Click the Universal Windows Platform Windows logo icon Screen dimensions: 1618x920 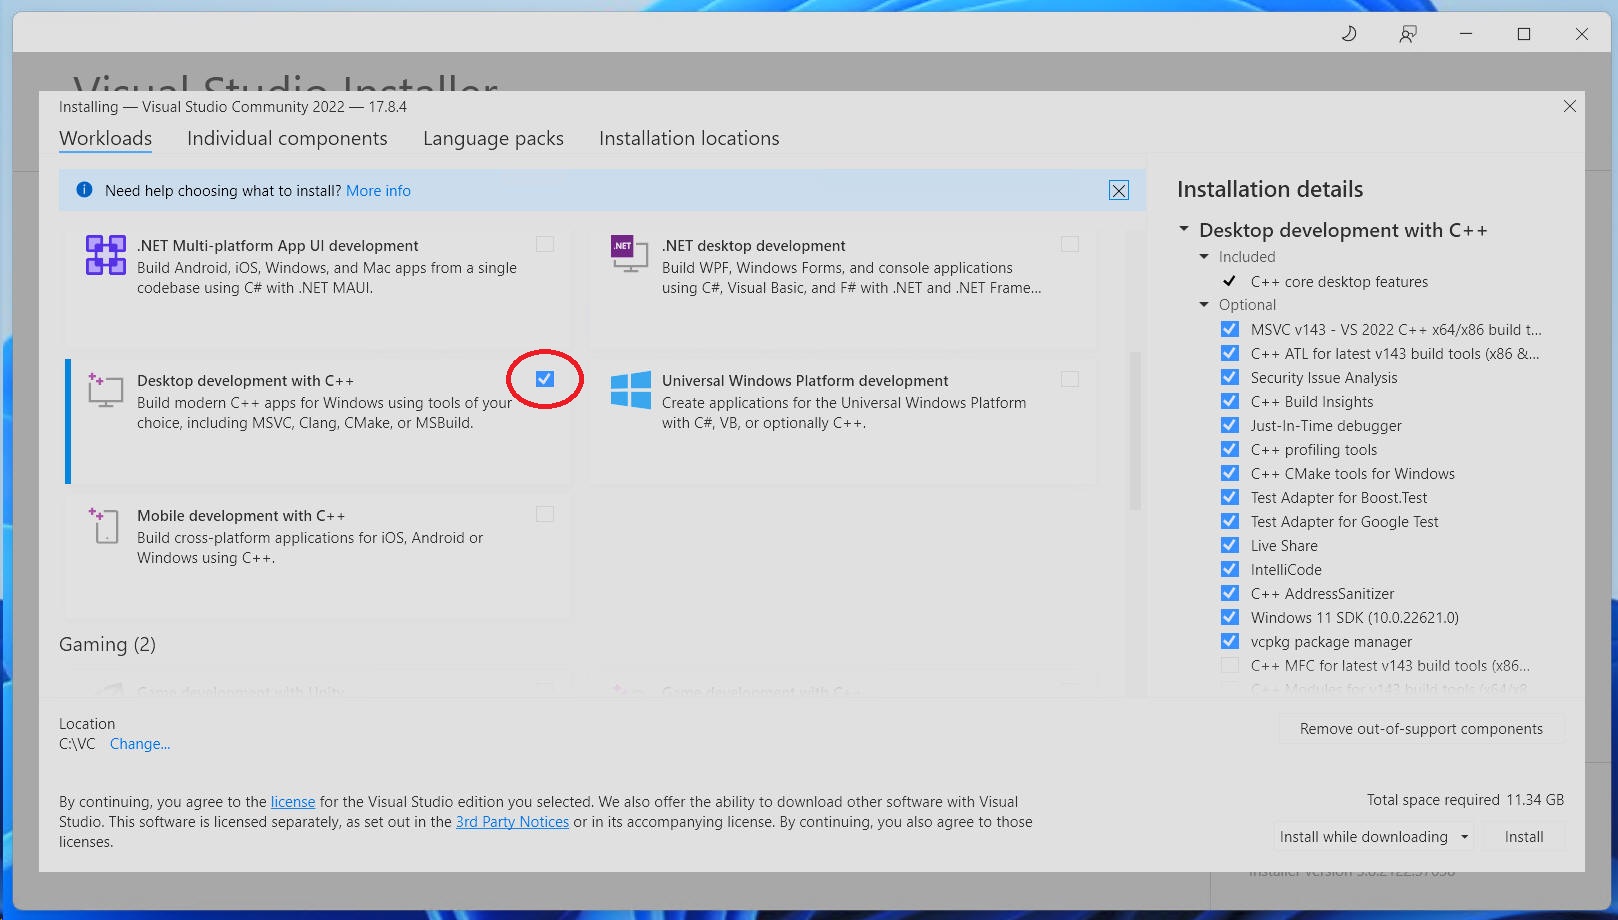pyautogui.click(x=631, y=390)
